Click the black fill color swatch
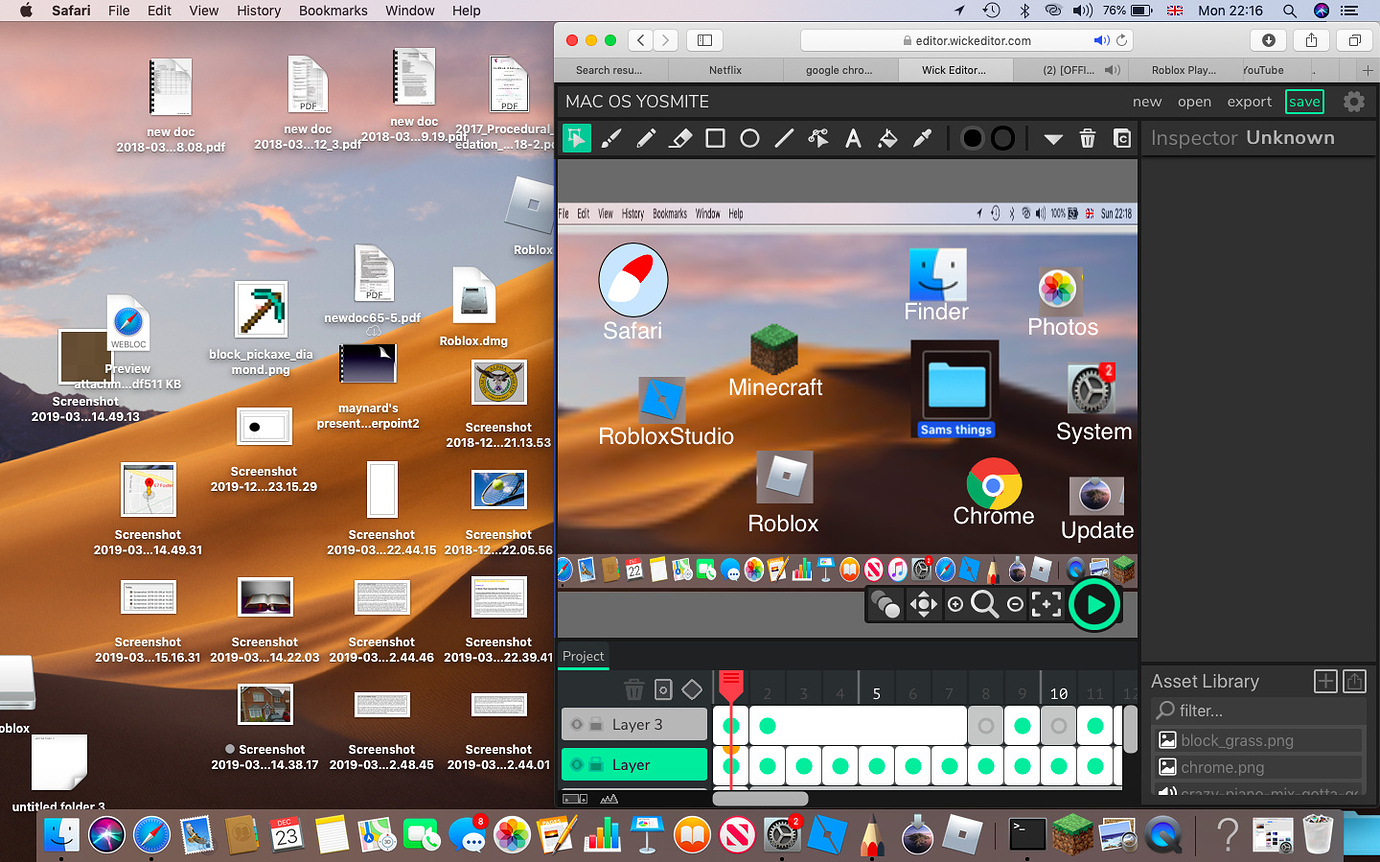Image resolution: width=1380 pixels, height=862 pixels. click(971, 138)
